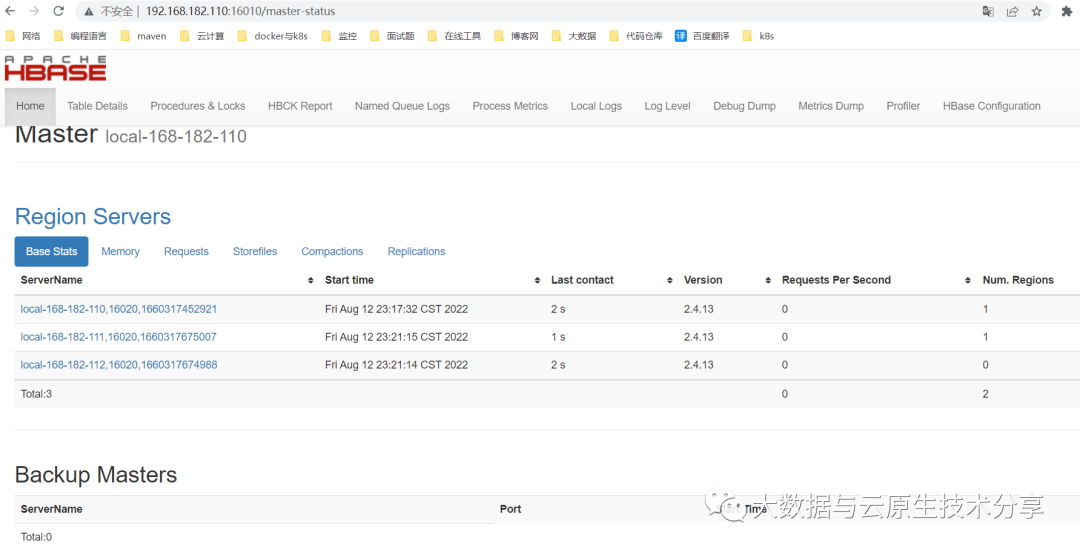Open the k8s bookmark folder

(758, 37)
